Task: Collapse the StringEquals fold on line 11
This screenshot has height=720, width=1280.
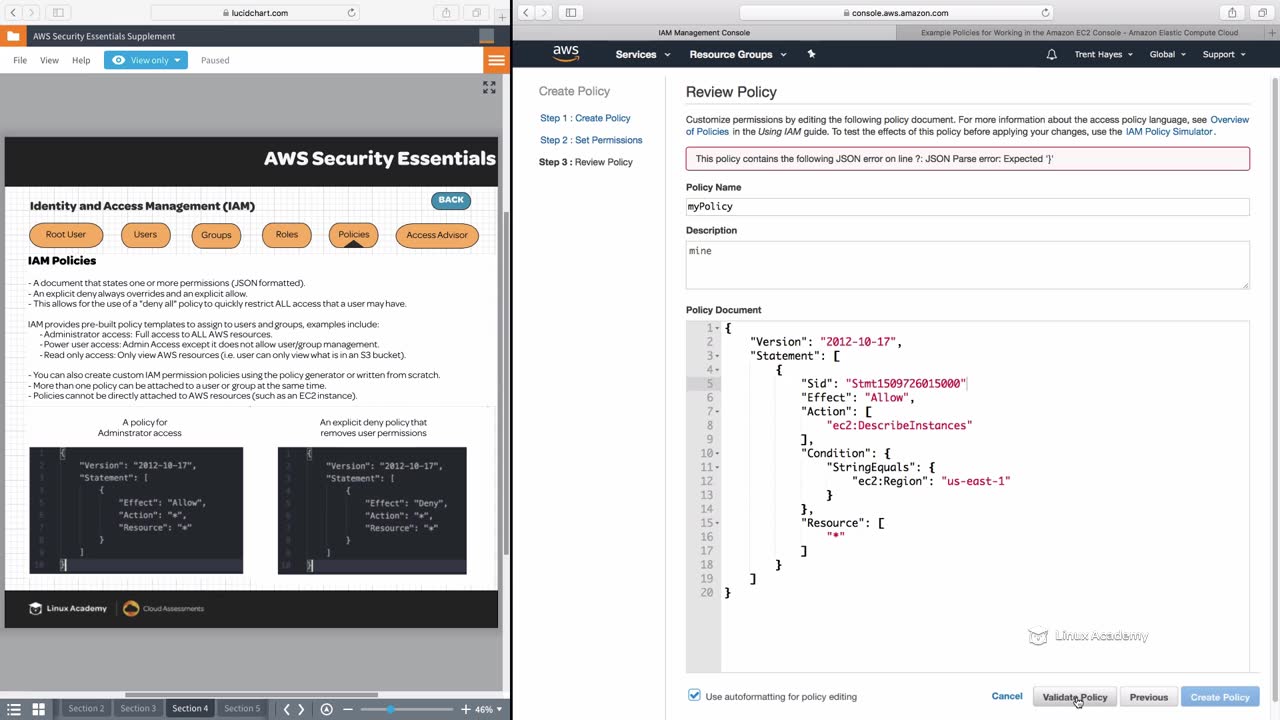Action: pos(718,468)
